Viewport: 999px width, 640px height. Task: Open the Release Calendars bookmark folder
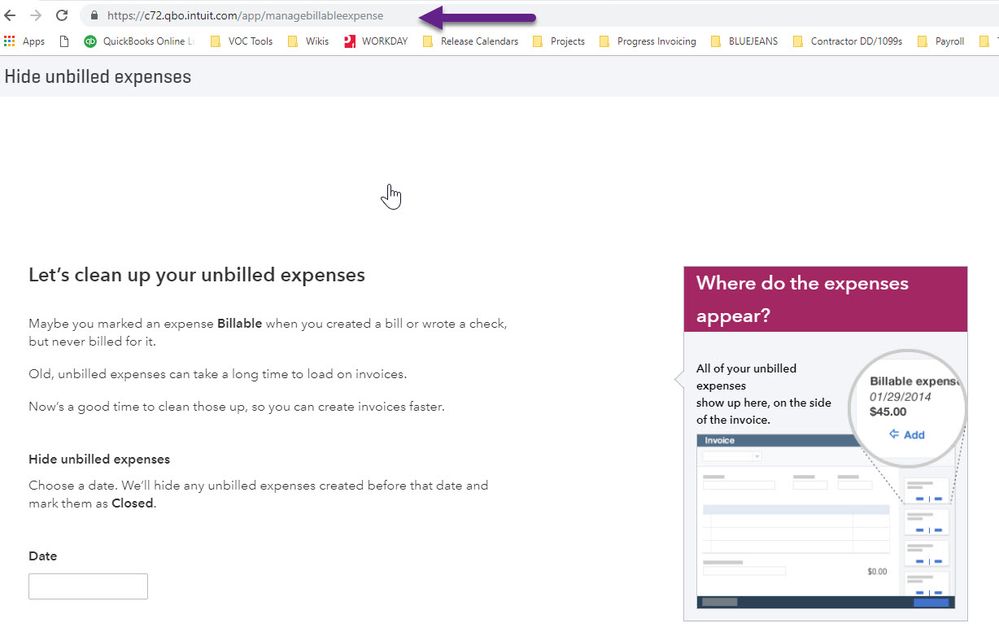[x=470, y=41]
